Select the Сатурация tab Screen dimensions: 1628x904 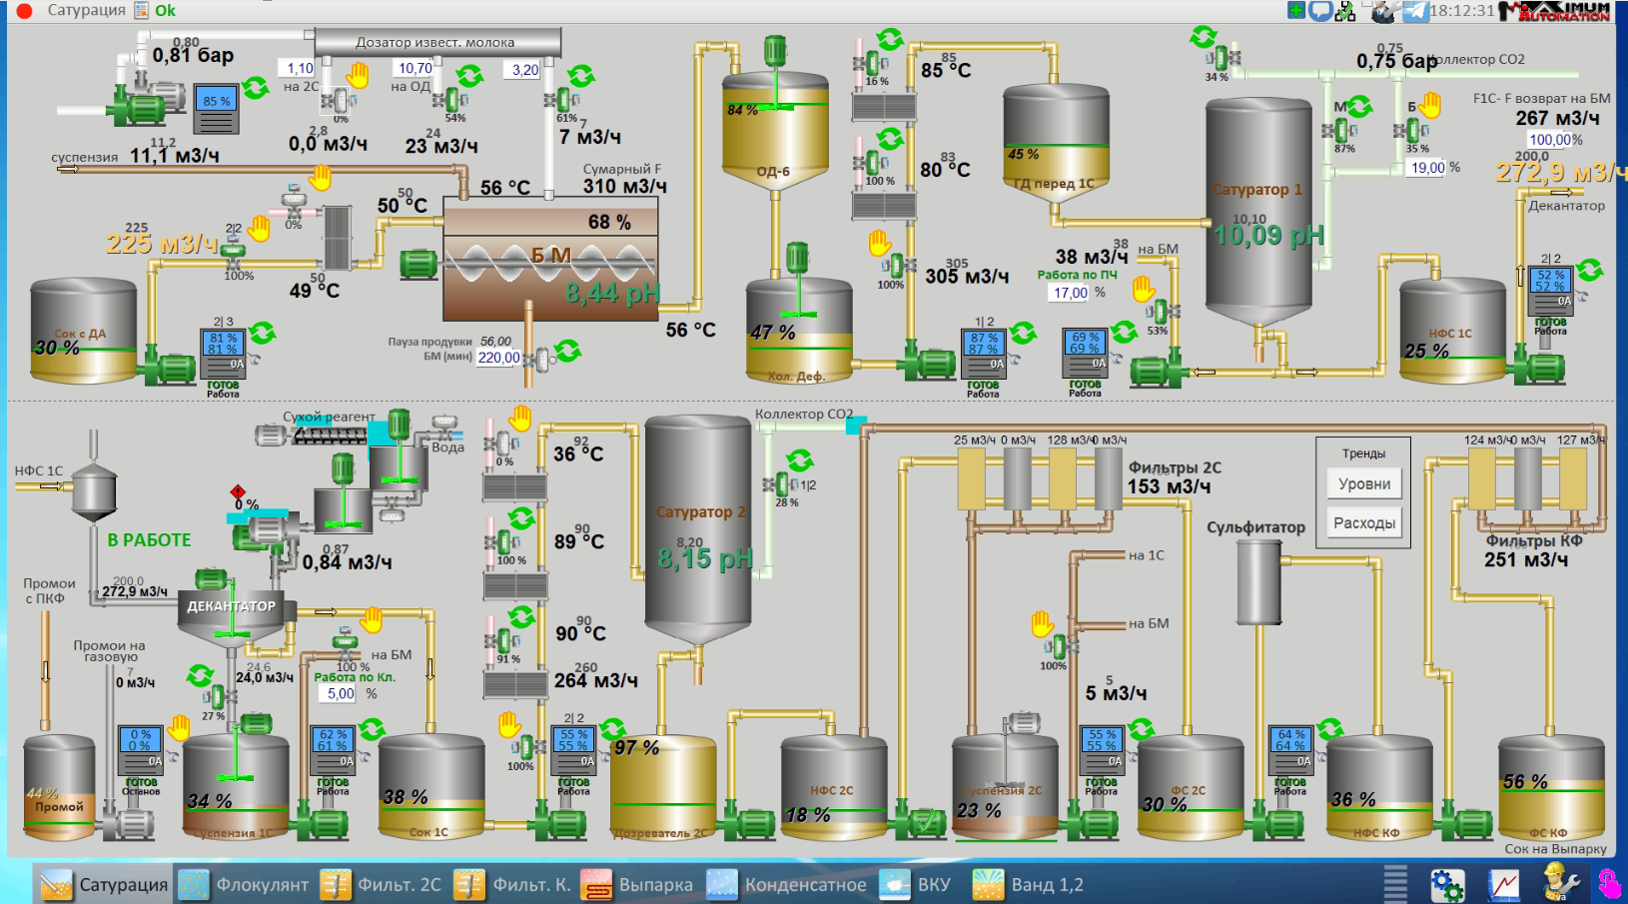pos(104,884)
